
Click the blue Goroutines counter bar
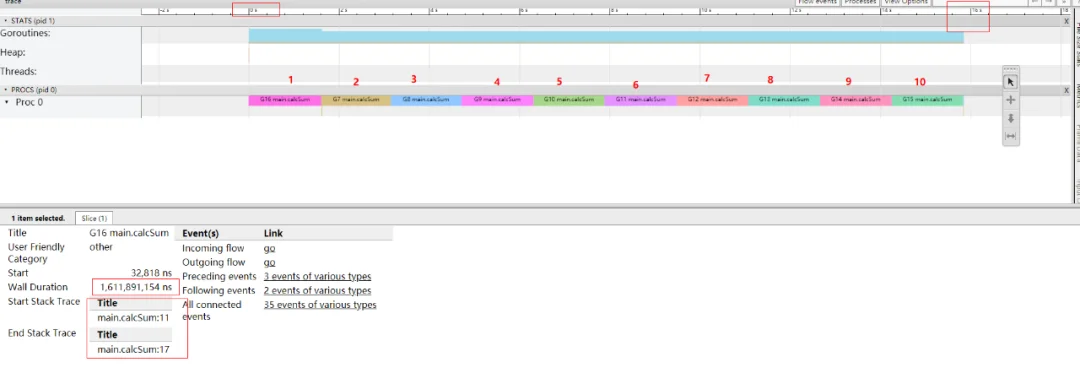[606, 36]
